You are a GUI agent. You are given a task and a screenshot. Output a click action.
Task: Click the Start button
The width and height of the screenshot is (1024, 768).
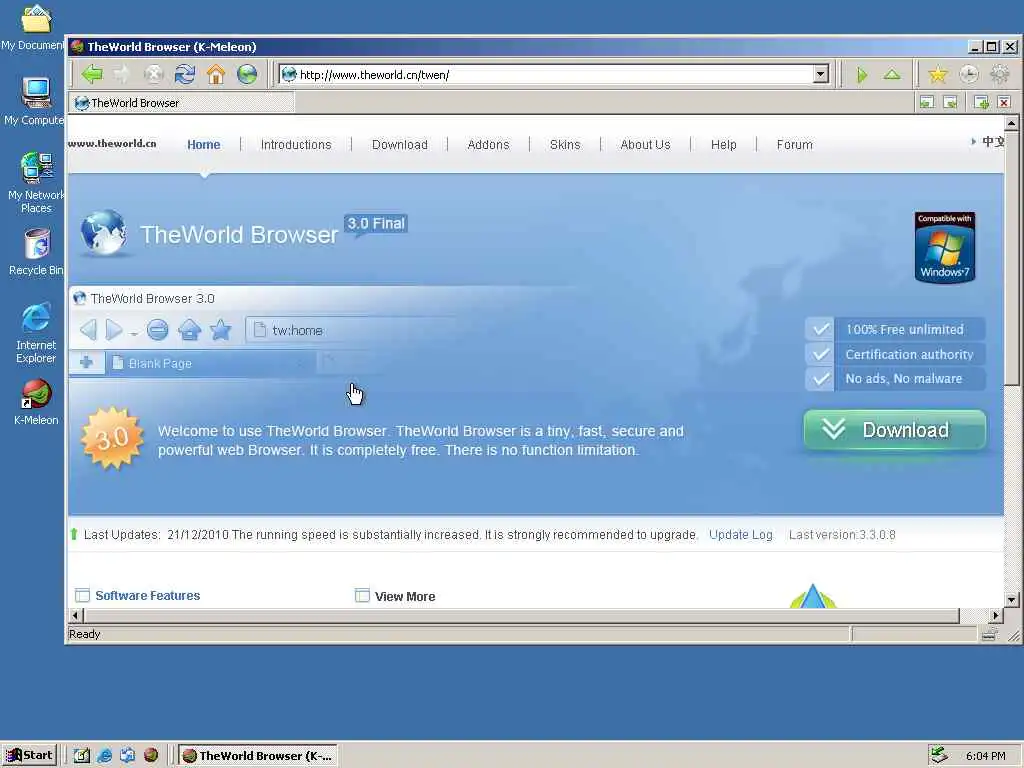(x=29, y=755)
